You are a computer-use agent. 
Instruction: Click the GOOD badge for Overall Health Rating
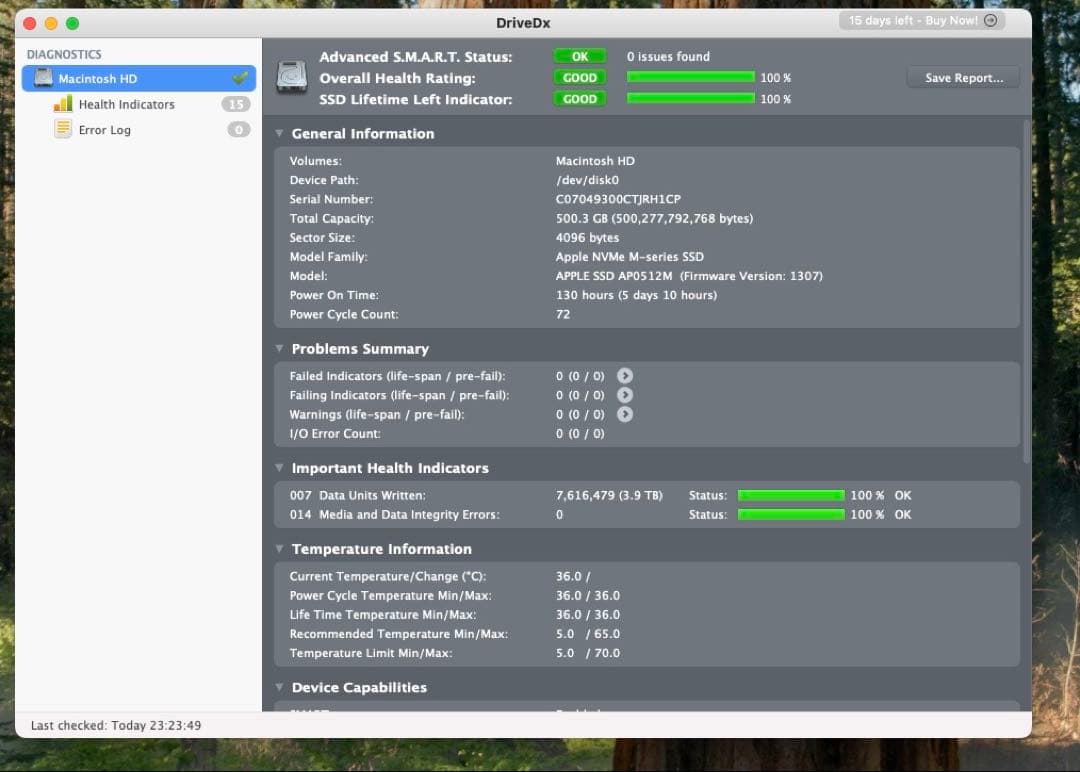click(580, 77)
